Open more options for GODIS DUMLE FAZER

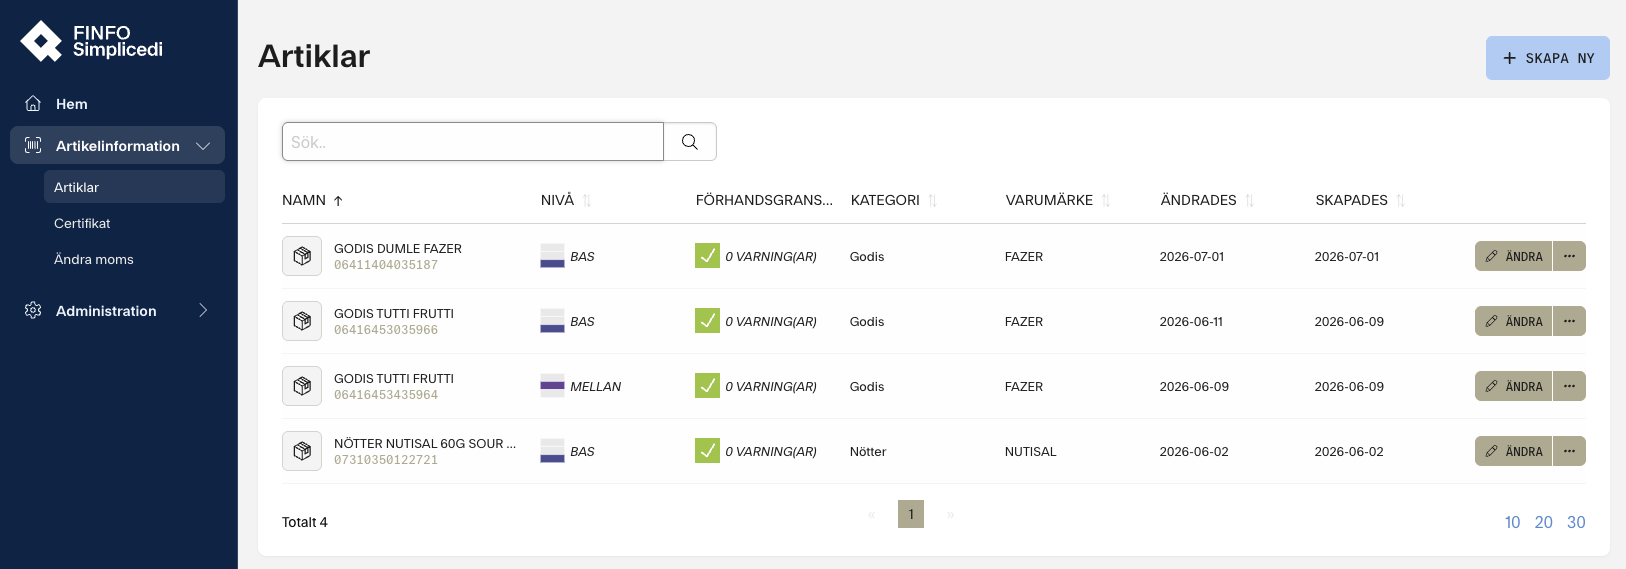click(x=1569, y=256)
